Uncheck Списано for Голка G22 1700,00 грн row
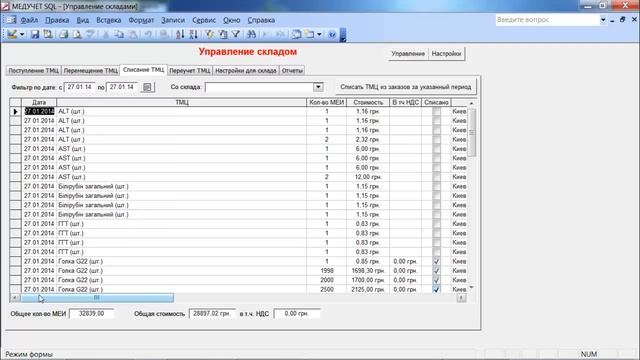 (x=436, y=280)
